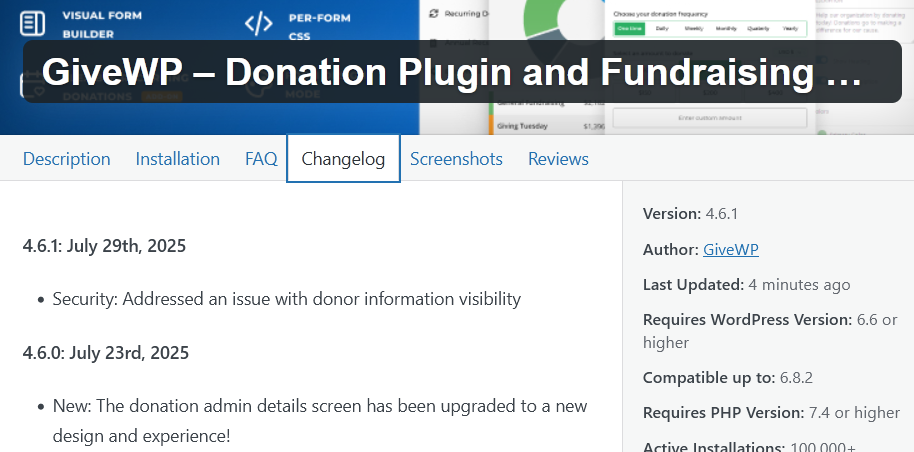
Task: Open the FAQ tab
Action: pos(261,159)
